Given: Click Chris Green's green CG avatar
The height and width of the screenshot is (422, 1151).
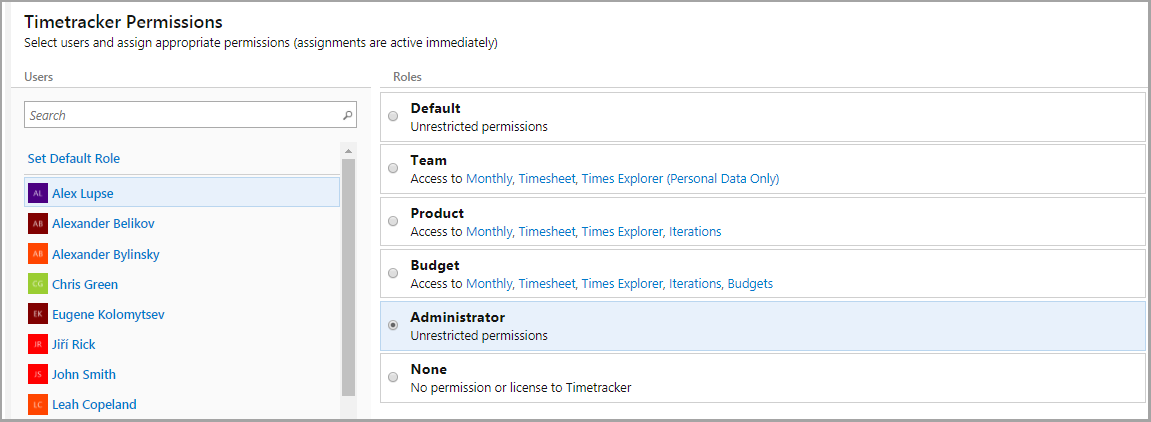Looking at the screenshot, I should (38, 284).
